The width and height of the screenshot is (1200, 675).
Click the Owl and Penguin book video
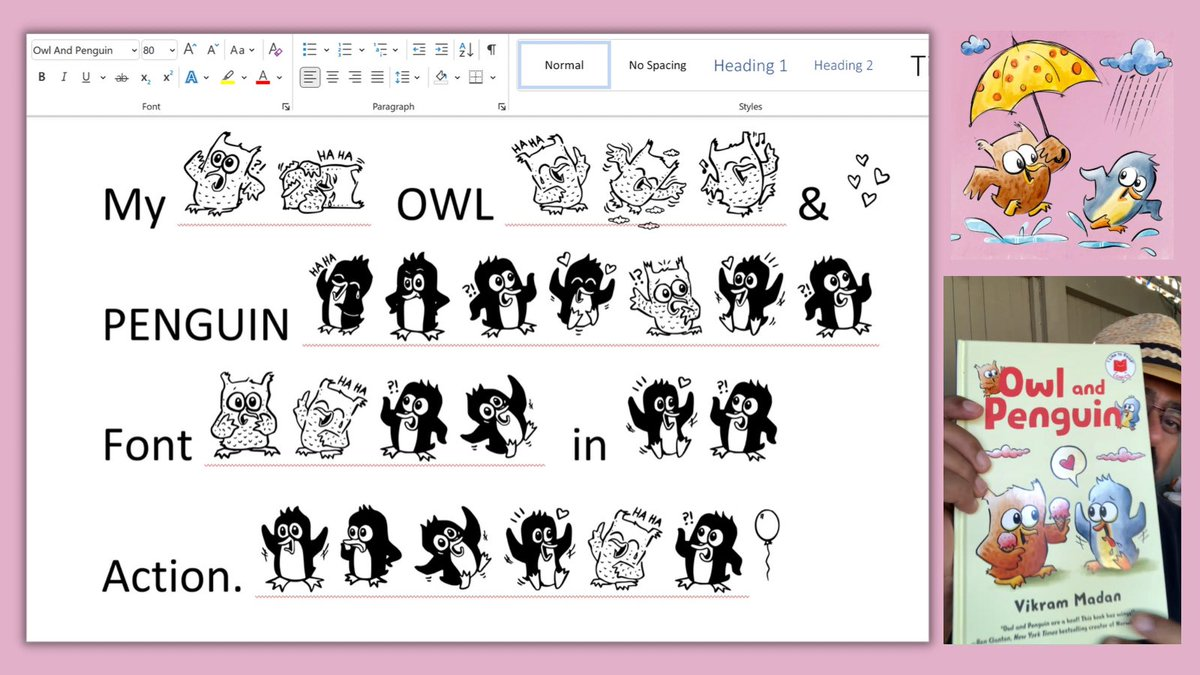pos(1062,459)
